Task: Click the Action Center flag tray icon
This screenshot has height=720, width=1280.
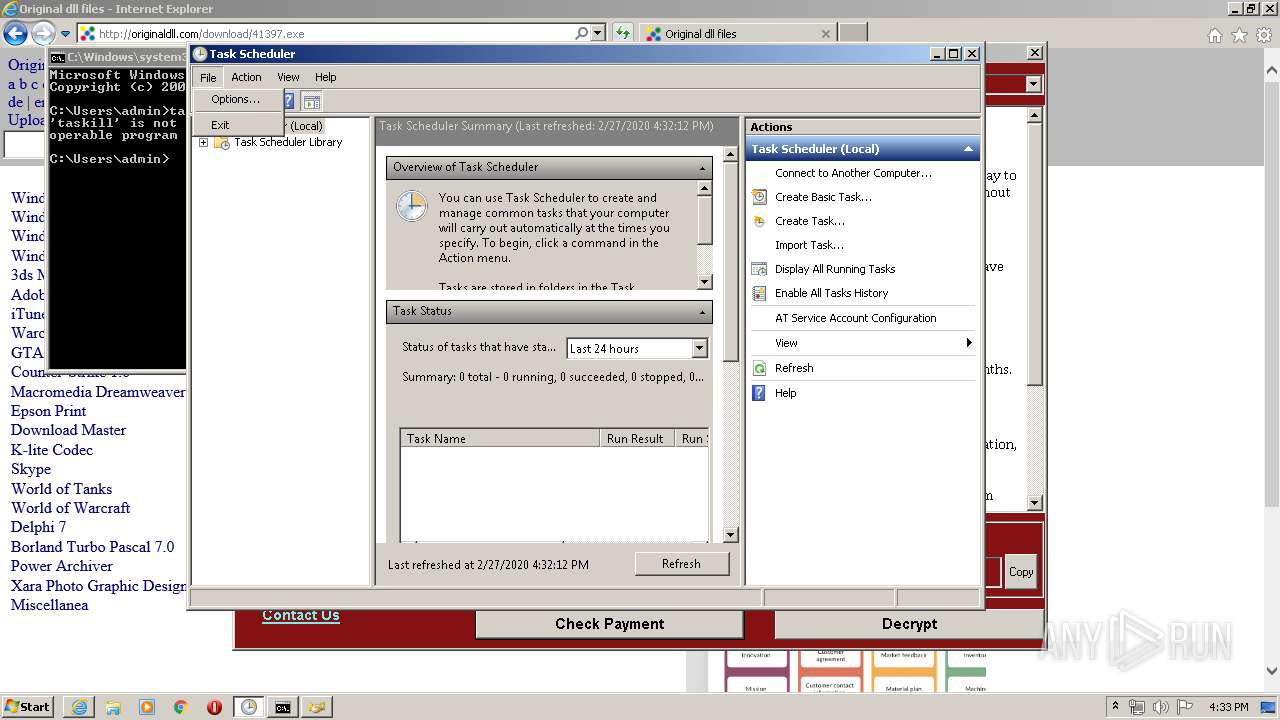Action: click(x=1186, y=707)
